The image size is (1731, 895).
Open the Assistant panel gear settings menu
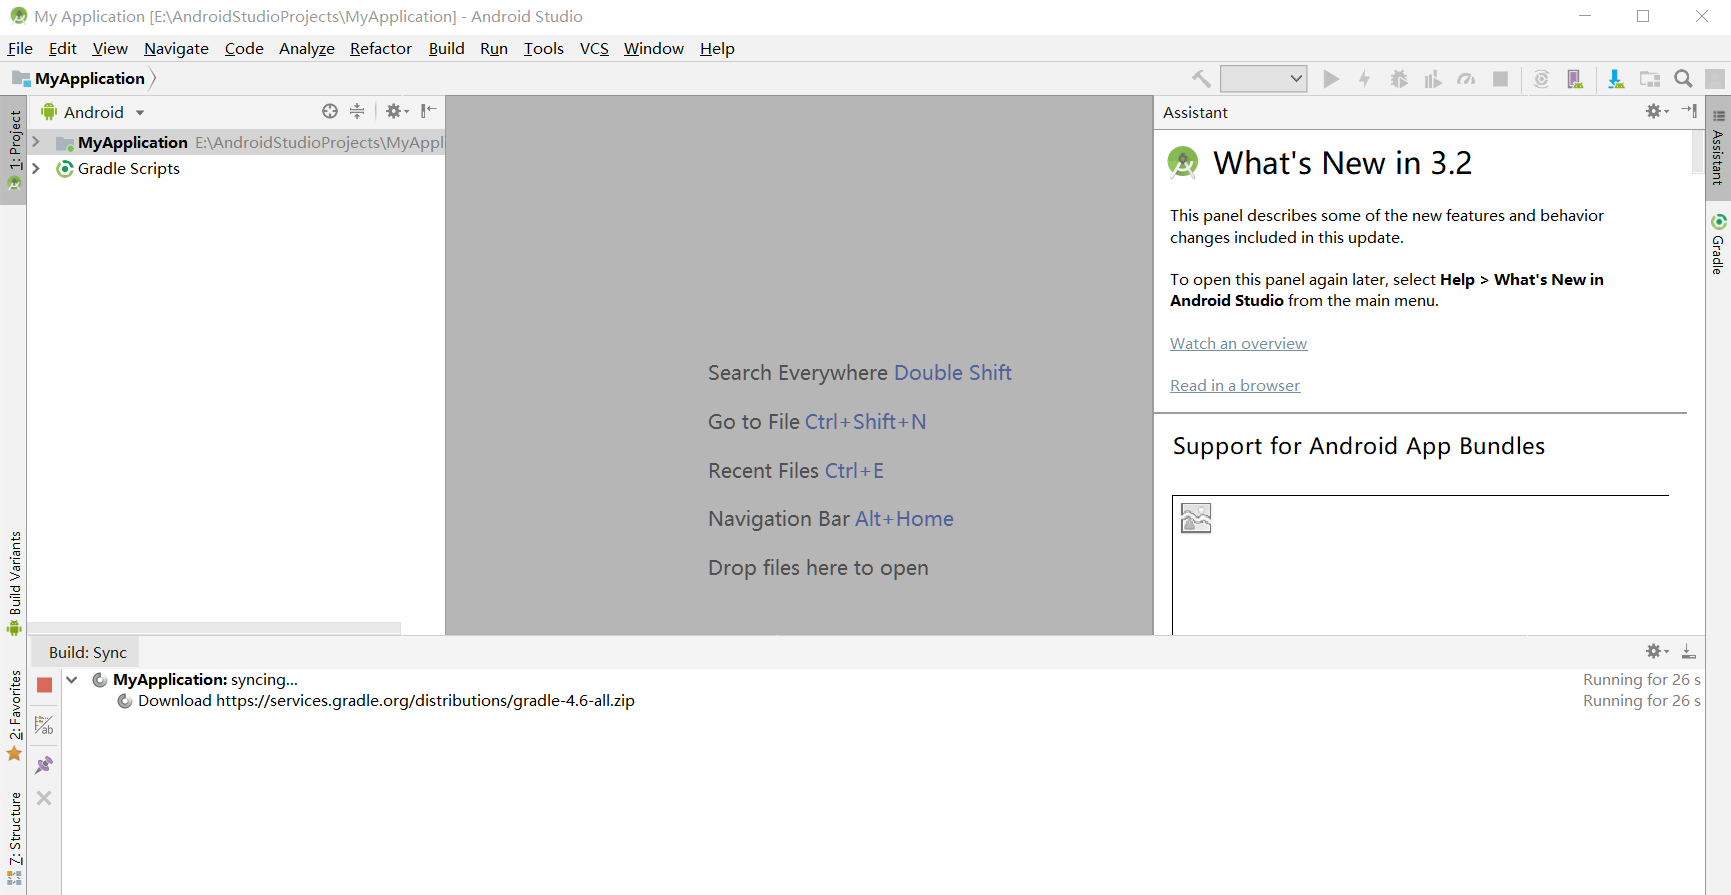click(1657, 111)
